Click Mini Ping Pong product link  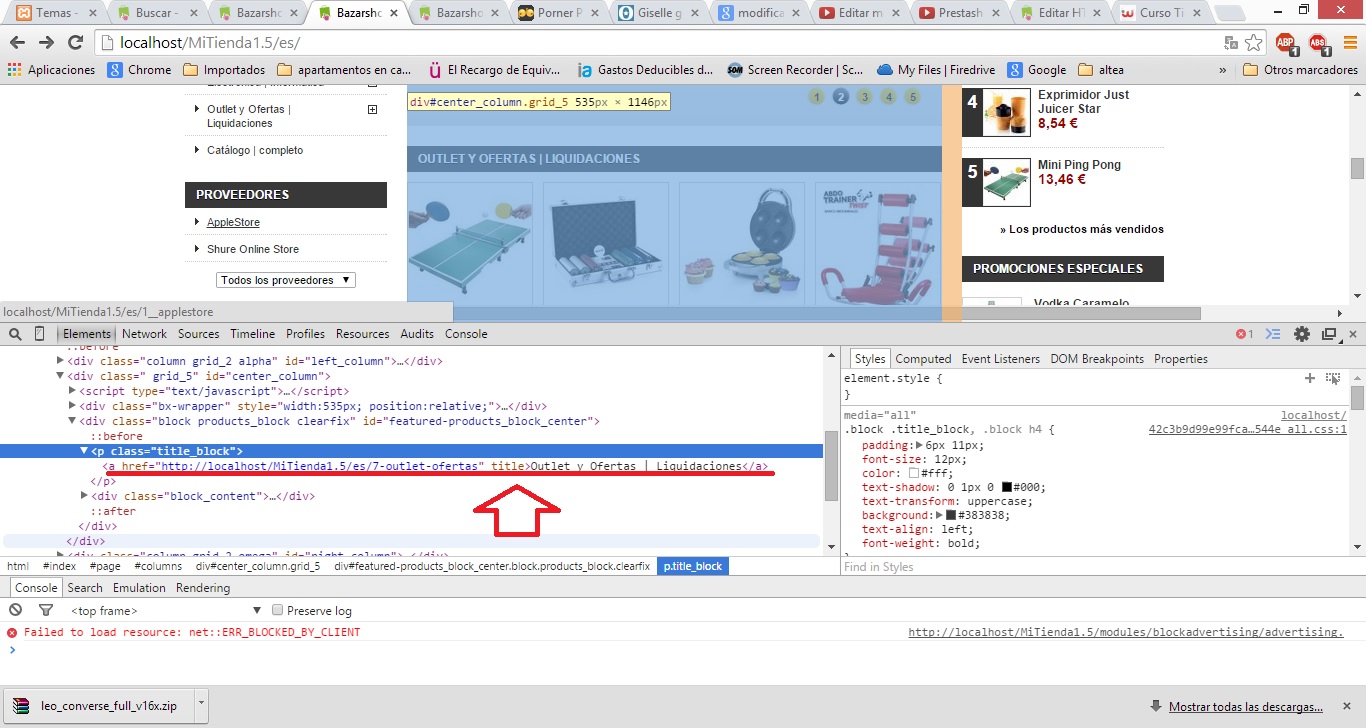pos(1079,165)
